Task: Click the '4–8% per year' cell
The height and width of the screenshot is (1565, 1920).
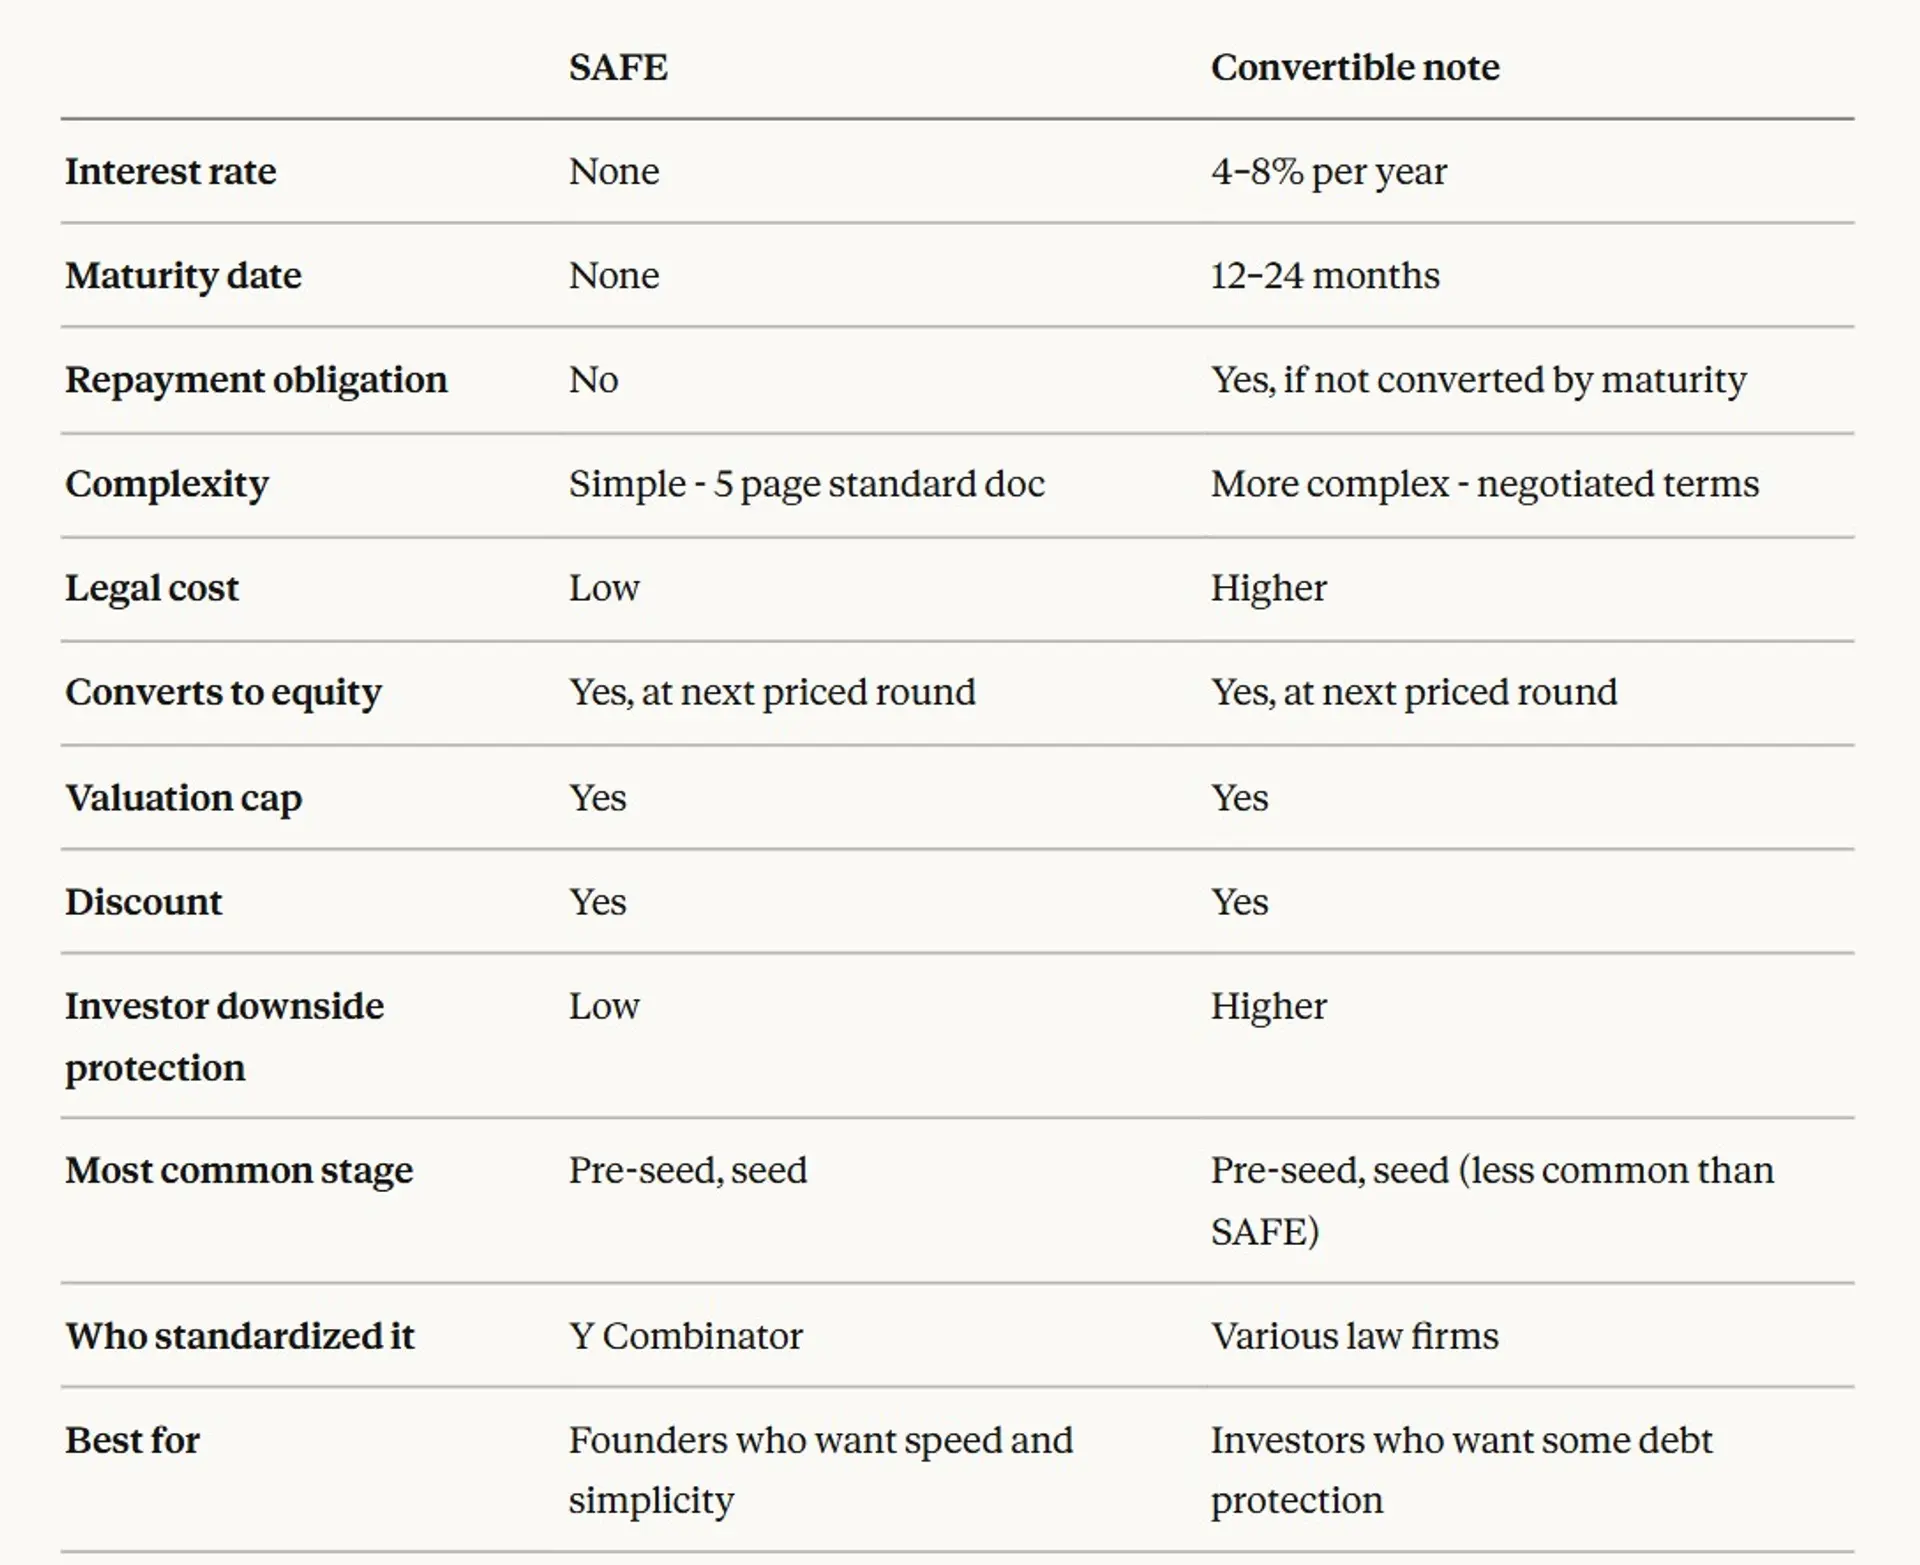Action: (1329, 172)
